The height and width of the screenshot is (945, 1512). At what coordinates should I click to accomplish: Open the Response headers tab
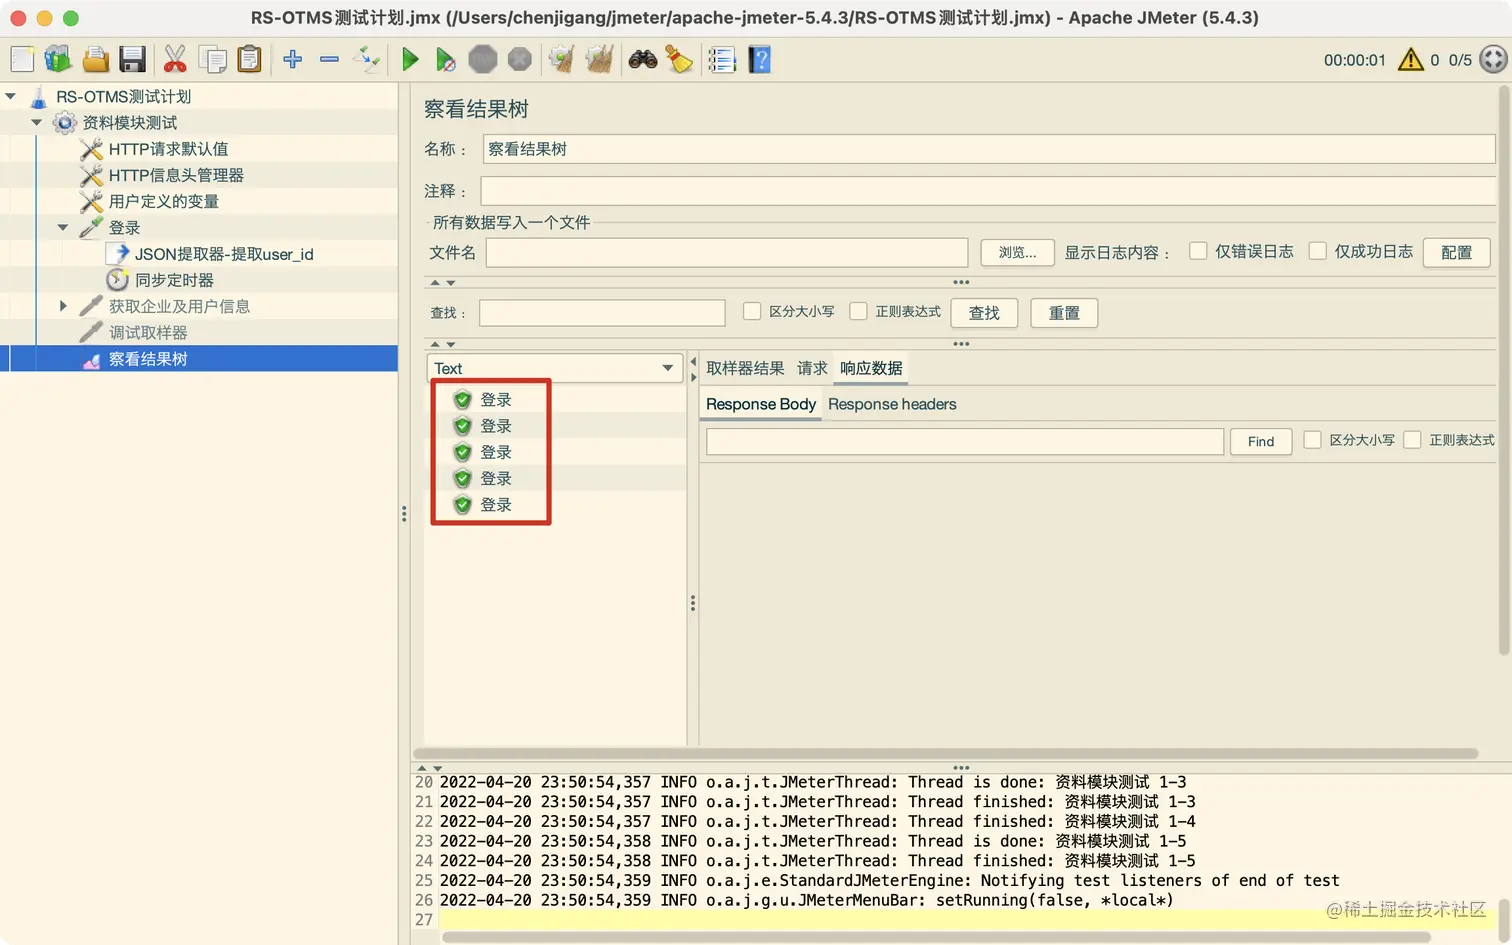892,404
